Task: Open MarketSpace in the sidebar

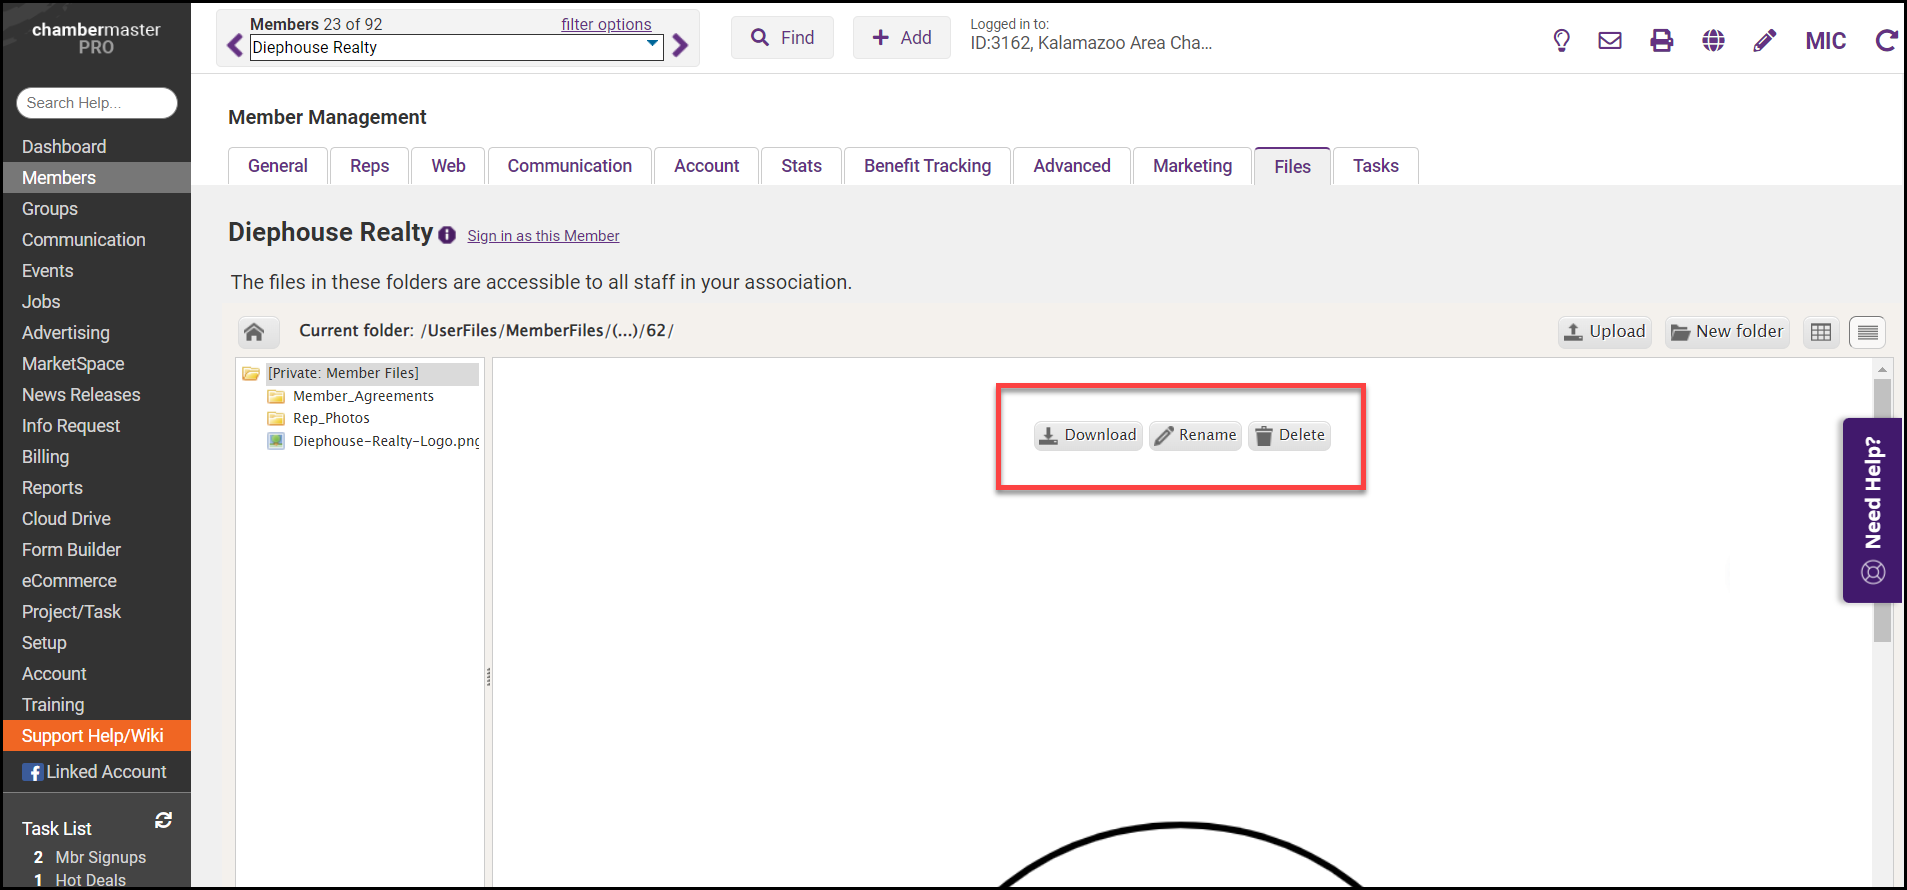Action: (x=97, y=364)
